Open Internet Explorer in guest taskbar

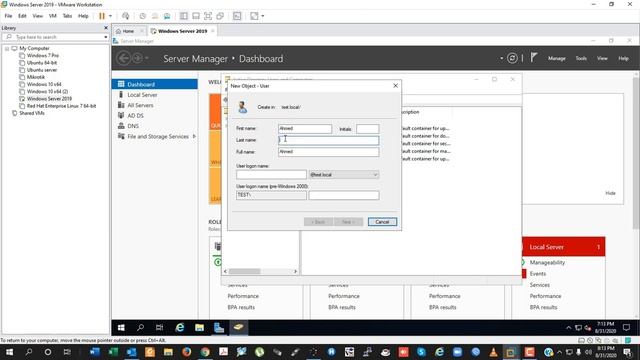tap(180, 327)
